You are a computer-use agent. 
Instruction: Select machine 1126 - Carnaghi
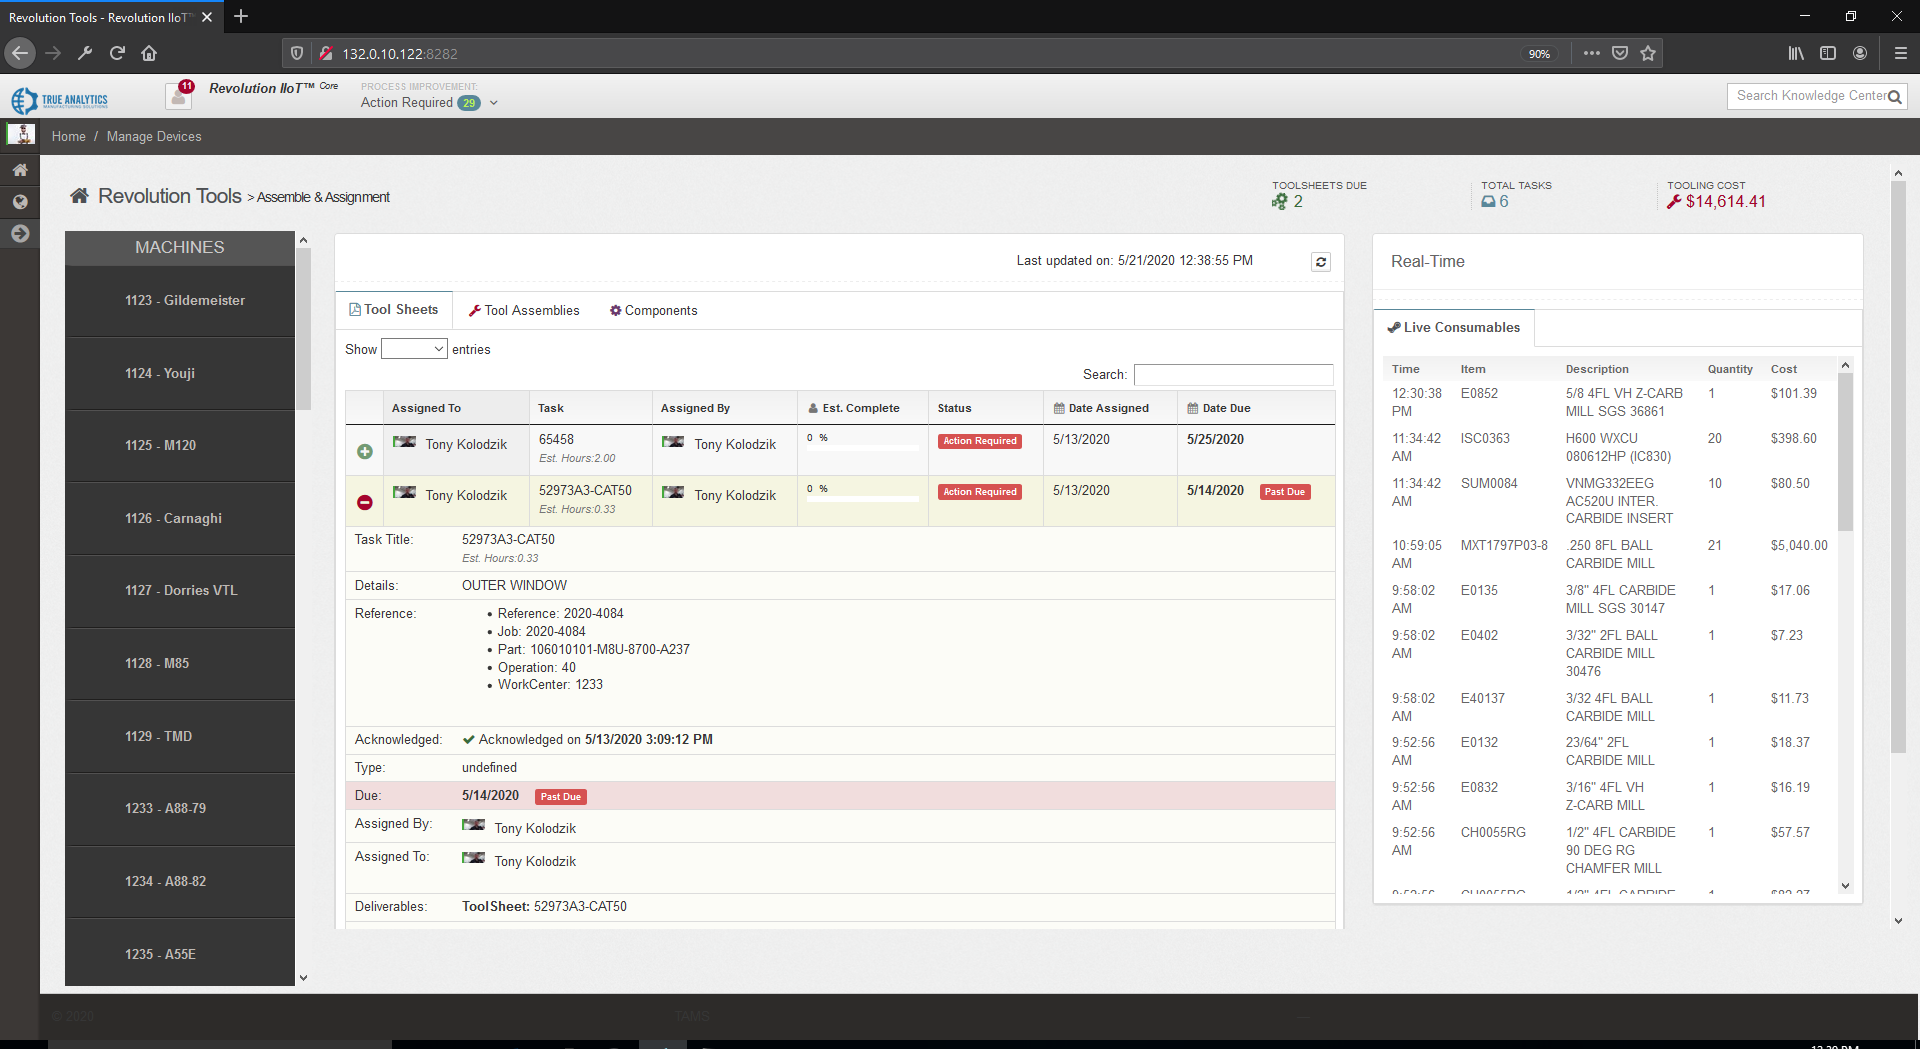click(x=174, y=519)
